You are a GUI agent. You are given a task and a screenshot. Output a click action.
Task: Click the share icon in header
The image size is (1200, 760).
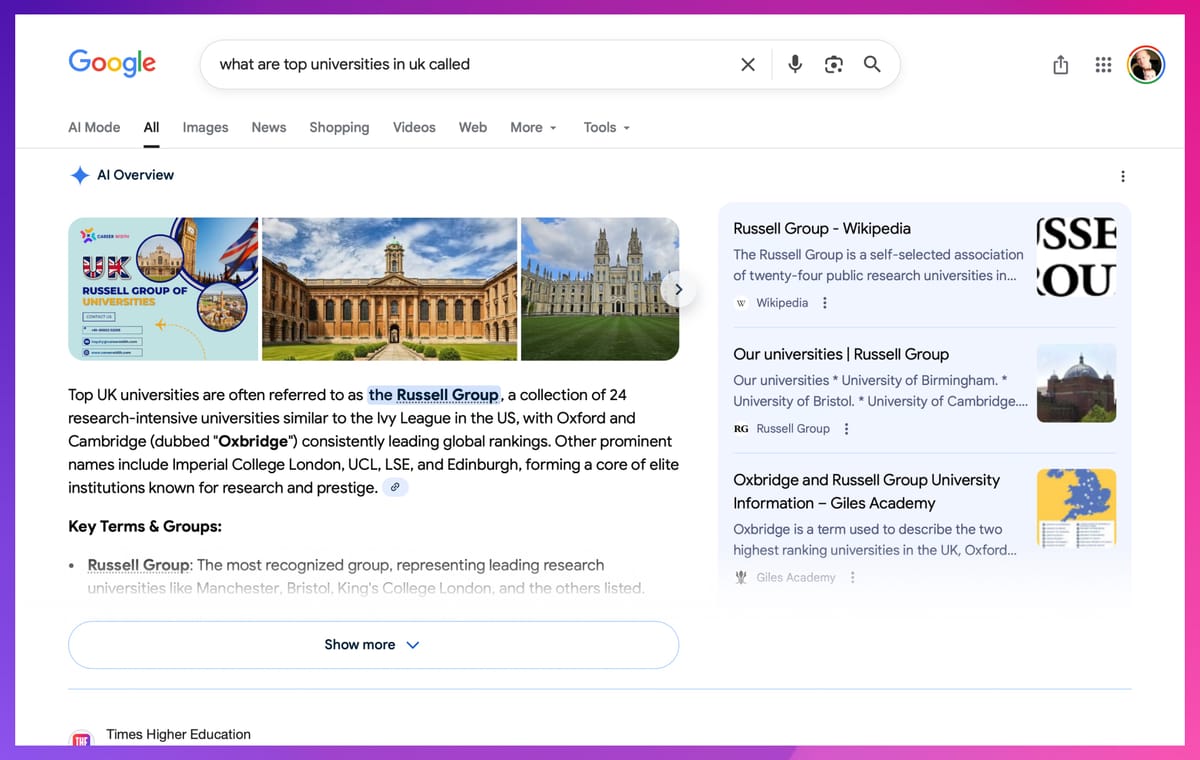coord(1061,65)
